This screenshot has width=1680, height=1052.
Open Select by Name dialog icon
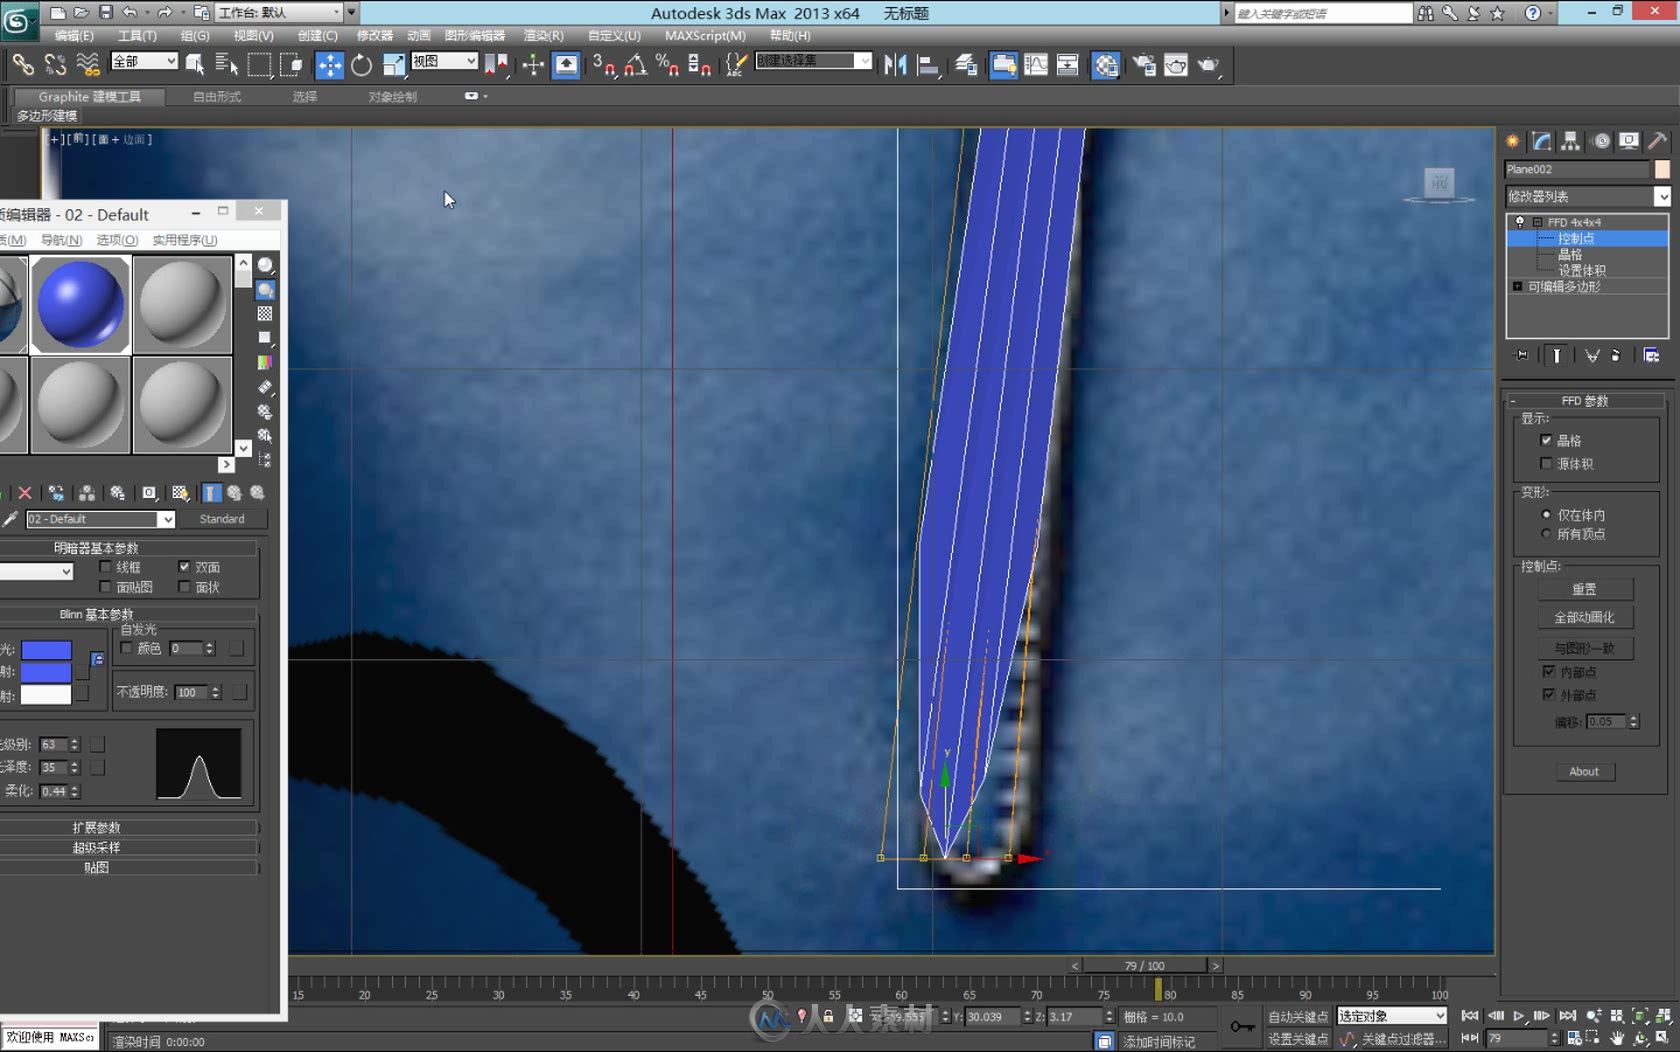pos(227,65)
